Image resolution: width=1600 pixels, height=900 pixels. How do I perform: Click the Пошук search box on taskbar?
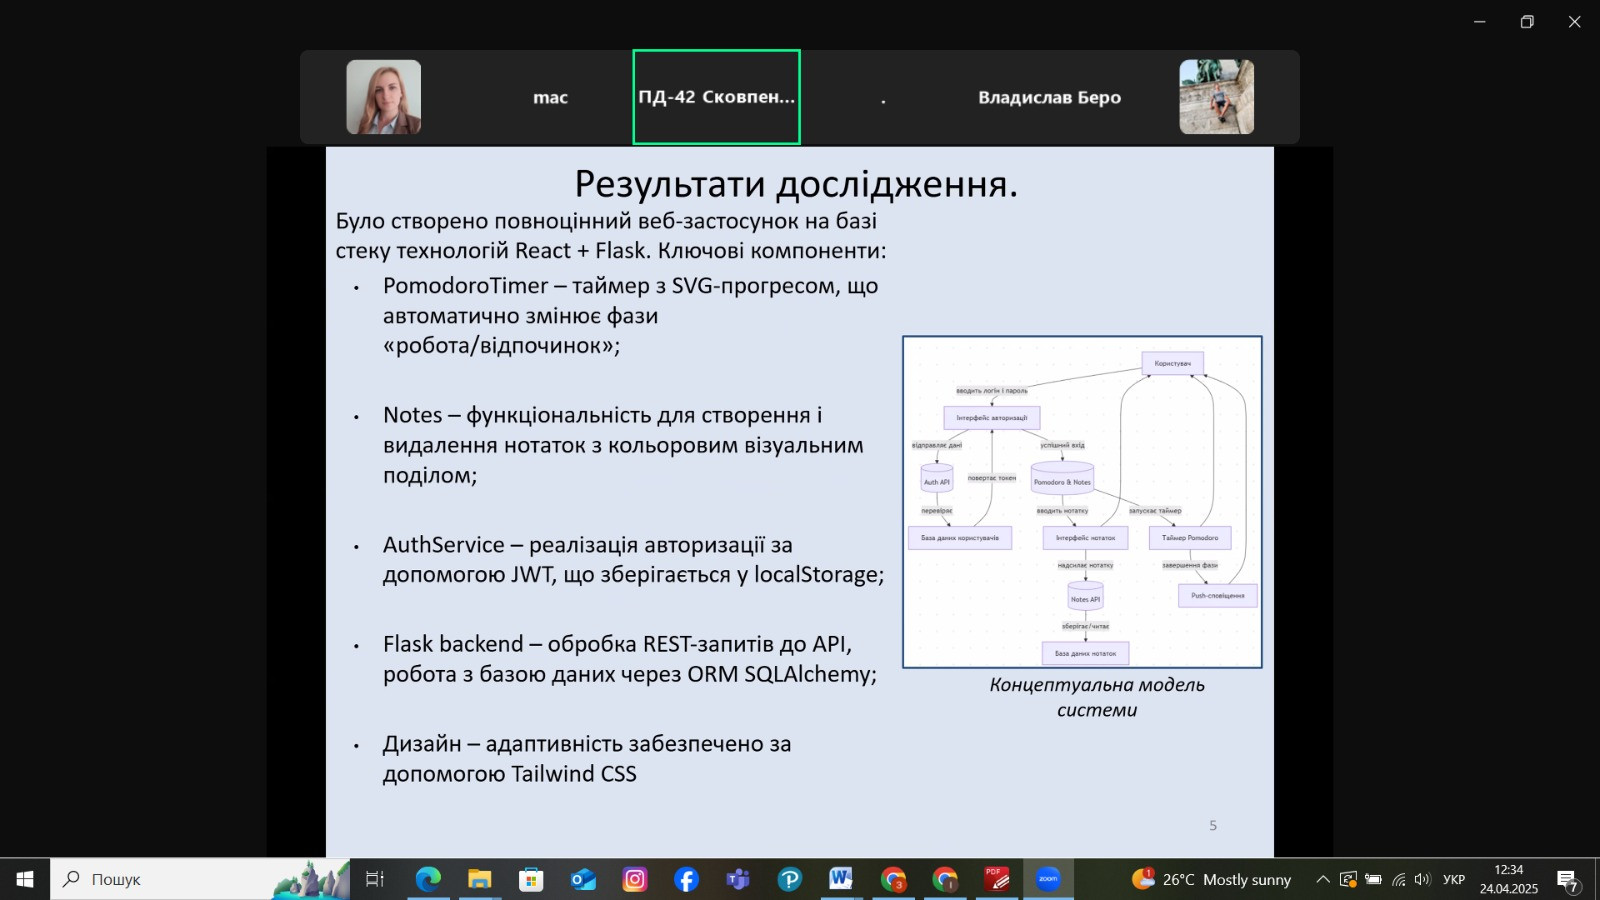(x=200, y=879)
